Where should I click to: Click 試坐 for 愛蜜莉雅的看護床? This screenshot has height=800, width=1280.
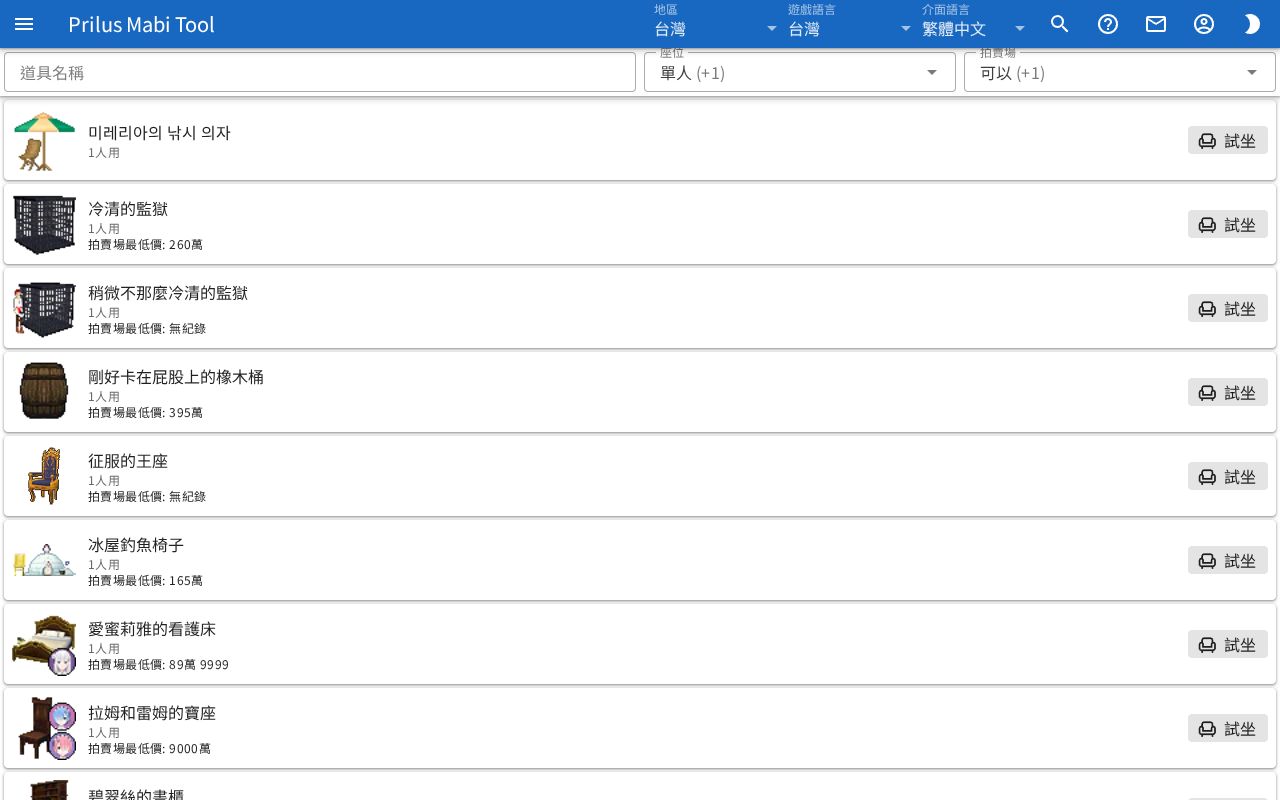1228,644
